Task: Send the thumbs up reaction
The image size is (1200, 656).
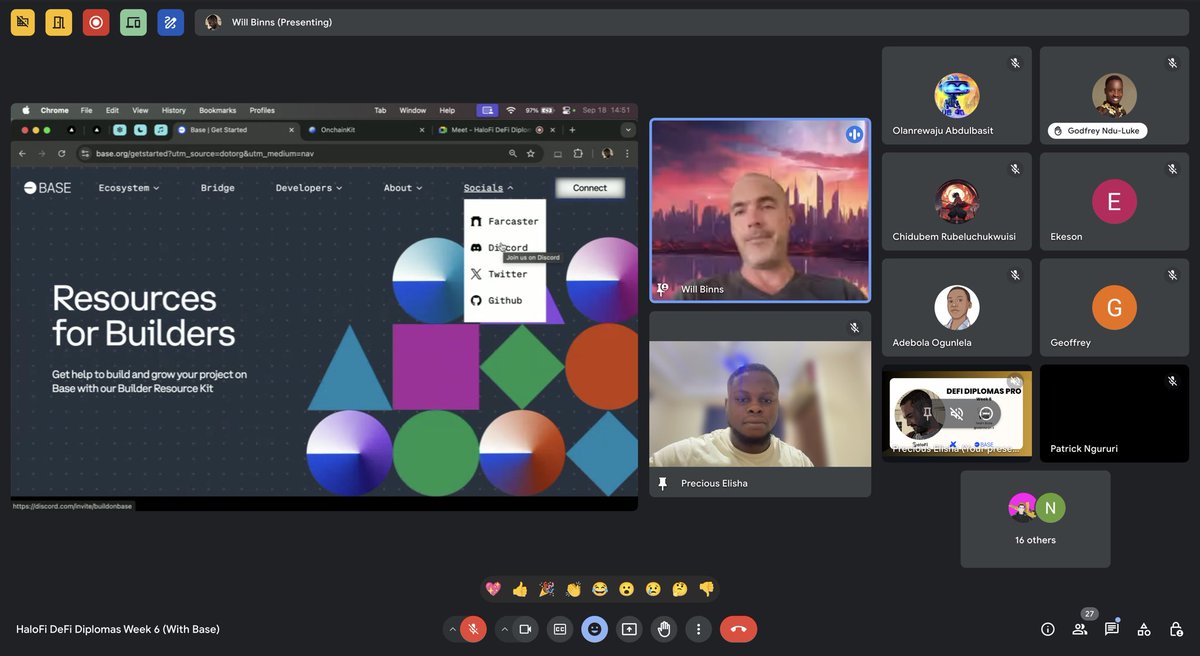Action: pyautogui.click(x=519, y=590)
